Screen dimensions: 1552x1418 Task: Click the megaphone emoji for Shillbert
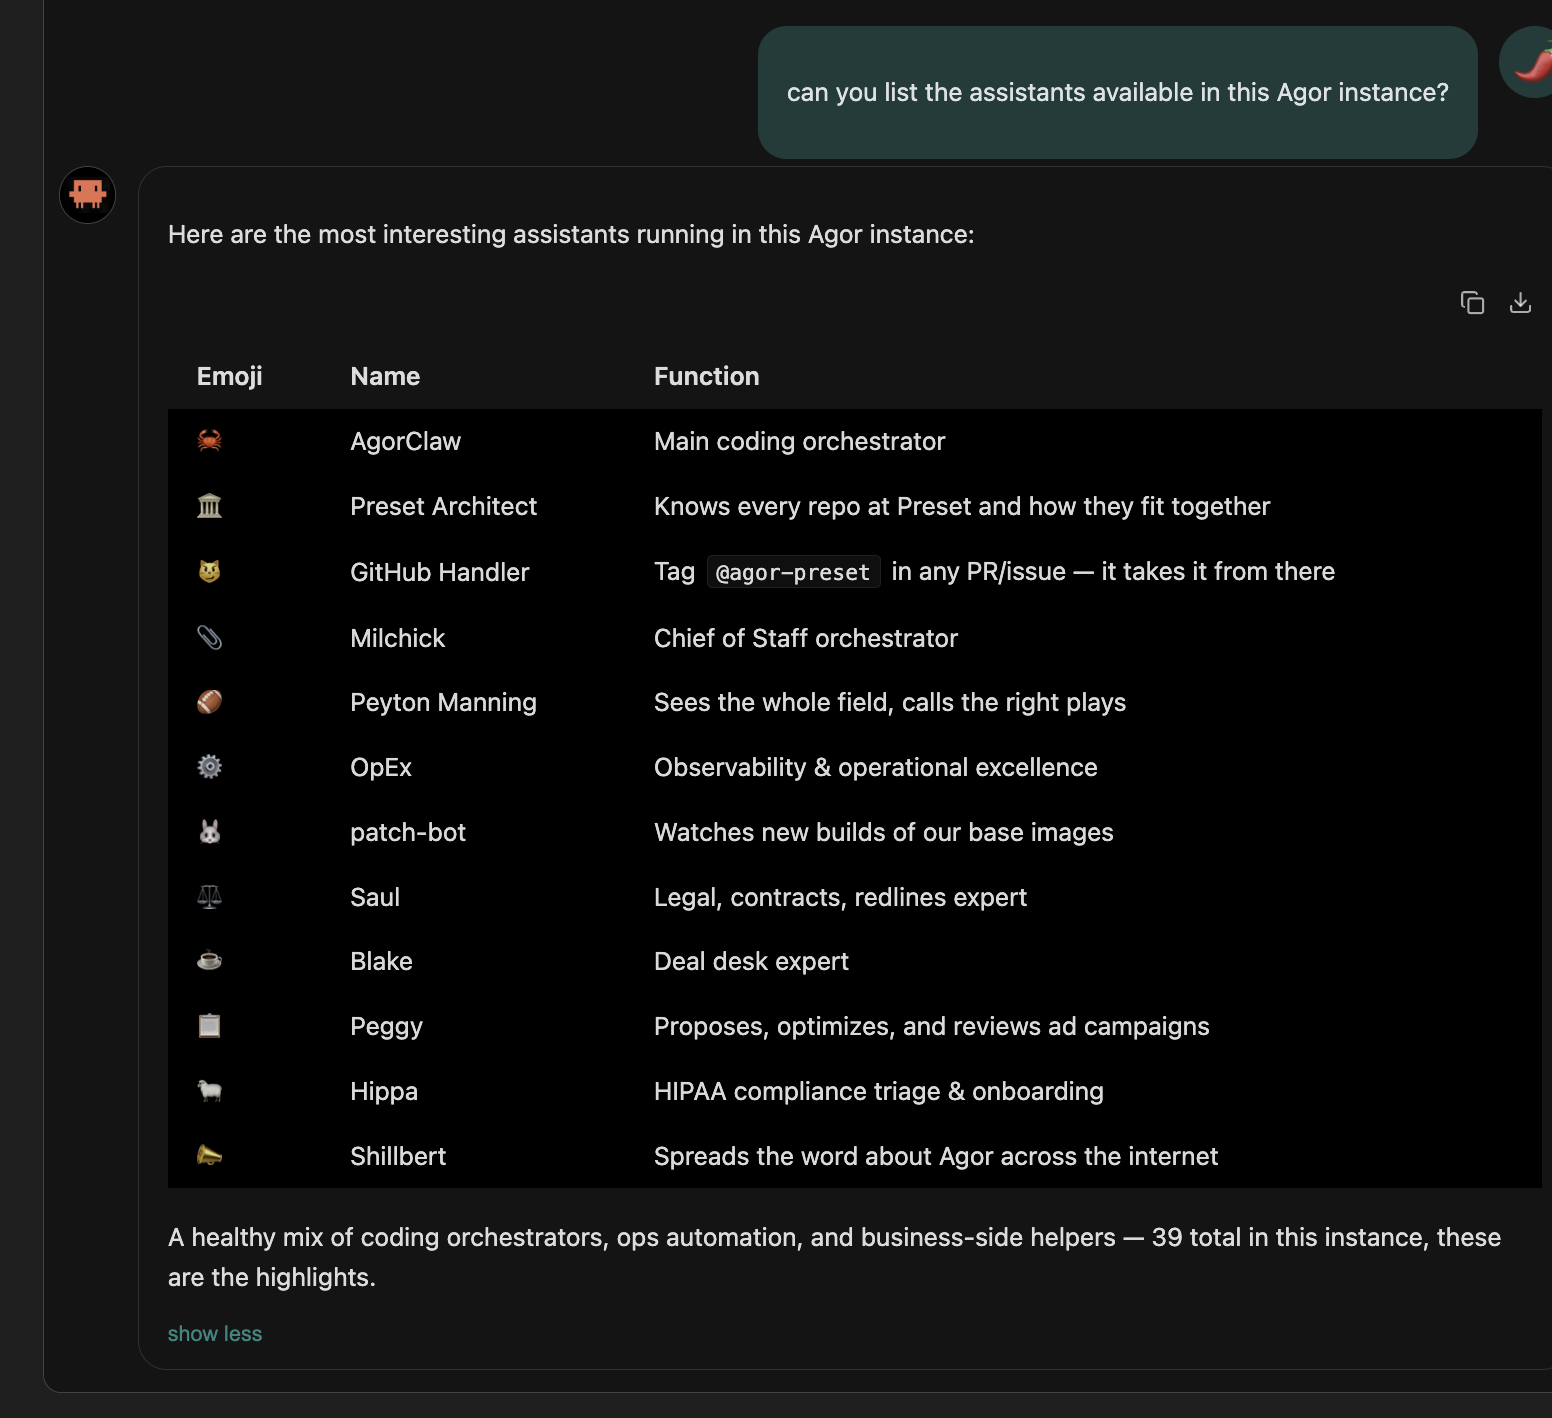point(209,1156)
